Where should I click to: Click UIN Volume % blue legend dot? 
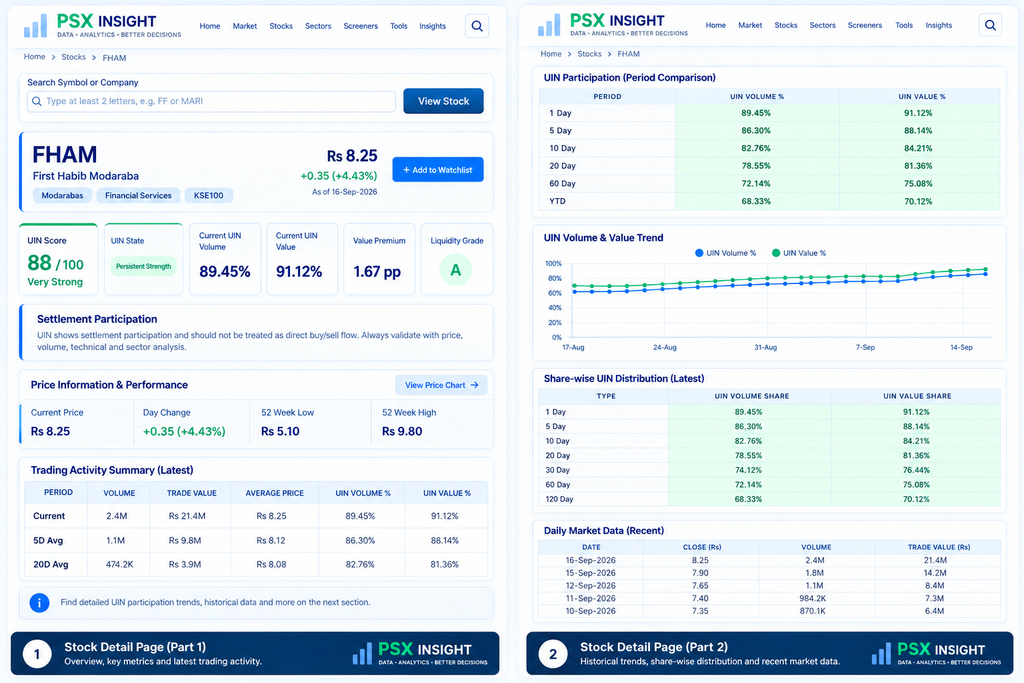pyautogui.click(x=699, y=253)
